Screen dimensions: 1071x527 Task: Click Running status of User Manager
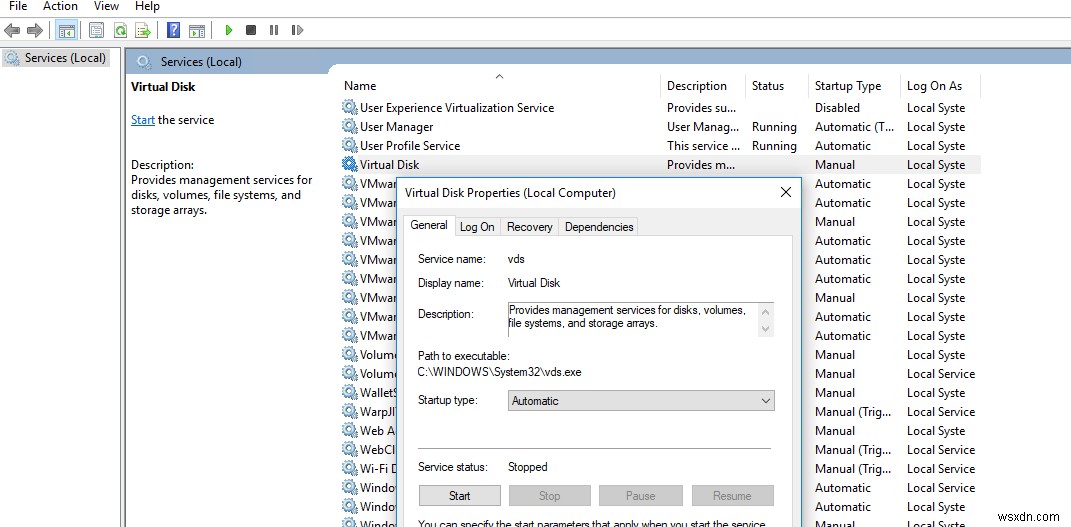point(774,126)
